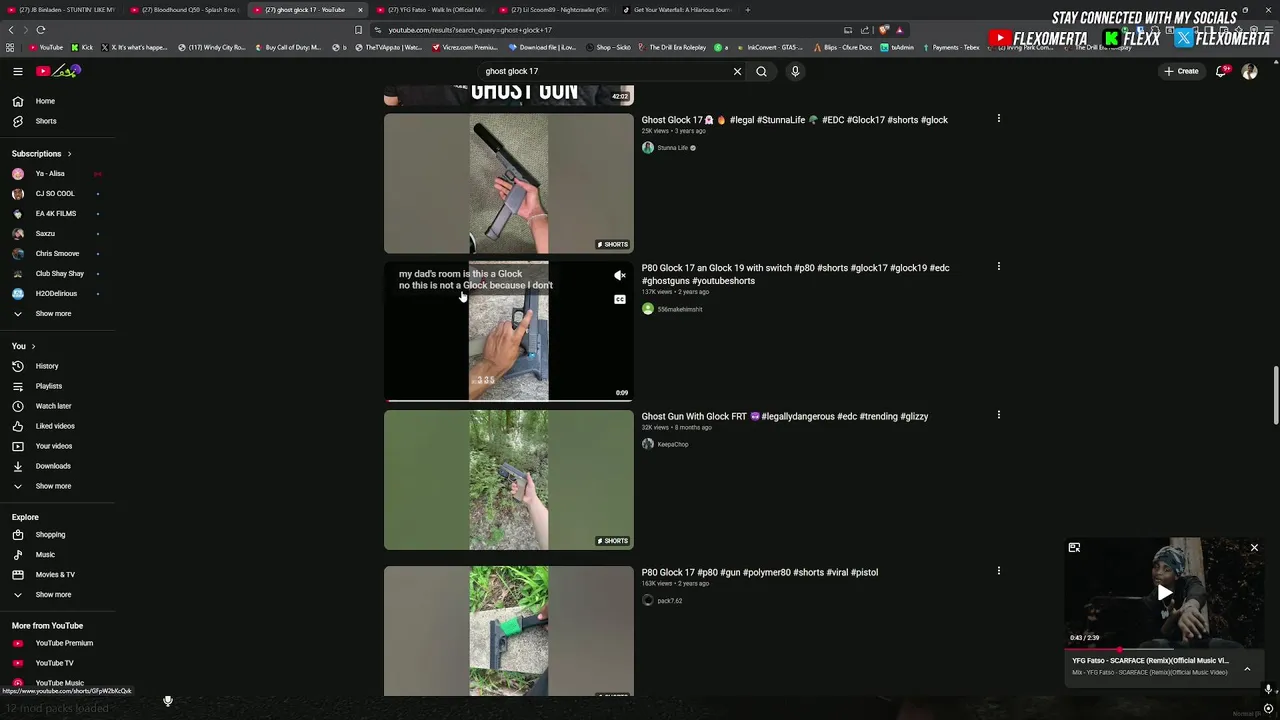Click the YouTube logo in the header
This screenshot has height=720, width=1280.
point(59,71)
